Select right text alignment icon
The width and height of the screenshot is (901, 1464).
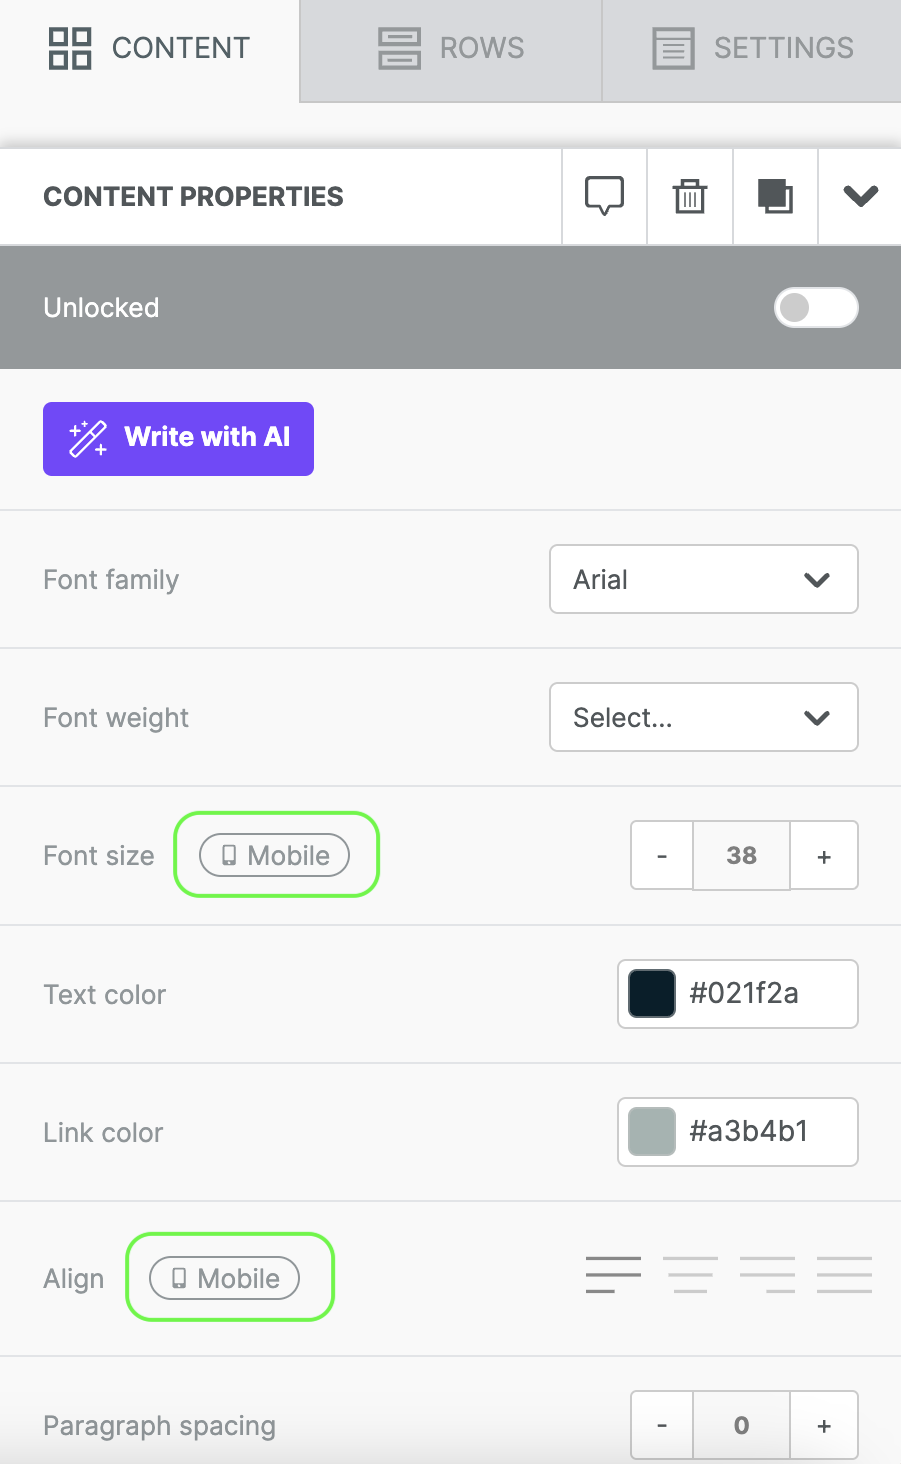(767, 1275)
